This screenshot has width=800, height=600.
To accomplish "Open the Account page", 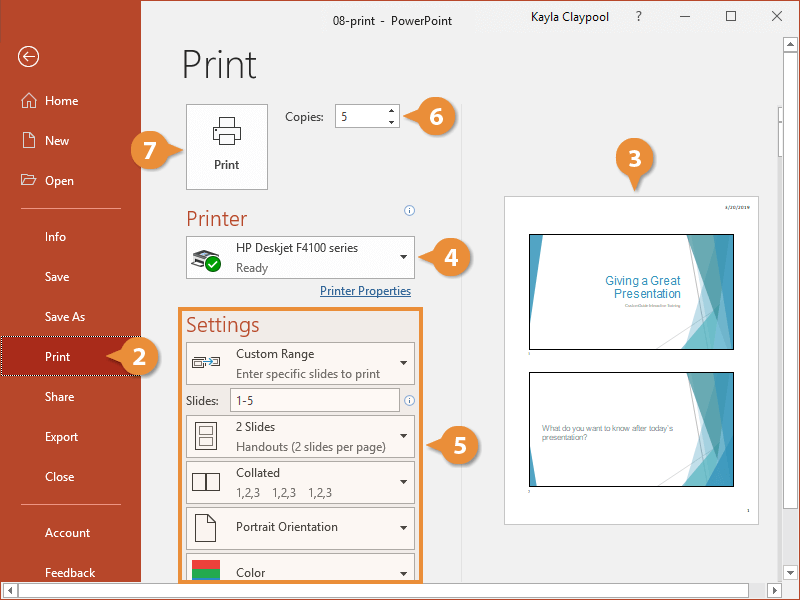I will point(67,533).
